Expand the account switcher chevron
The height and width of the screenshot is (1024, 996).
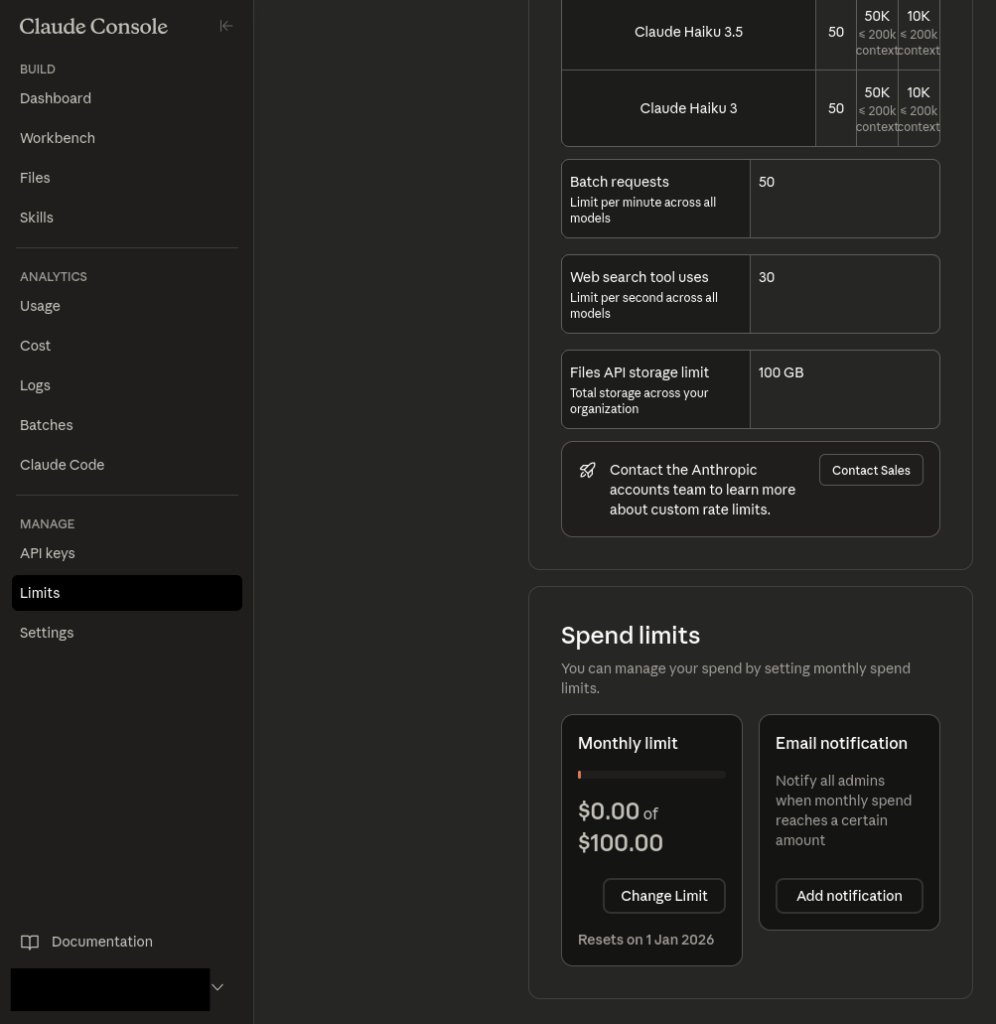pos(218,987)
